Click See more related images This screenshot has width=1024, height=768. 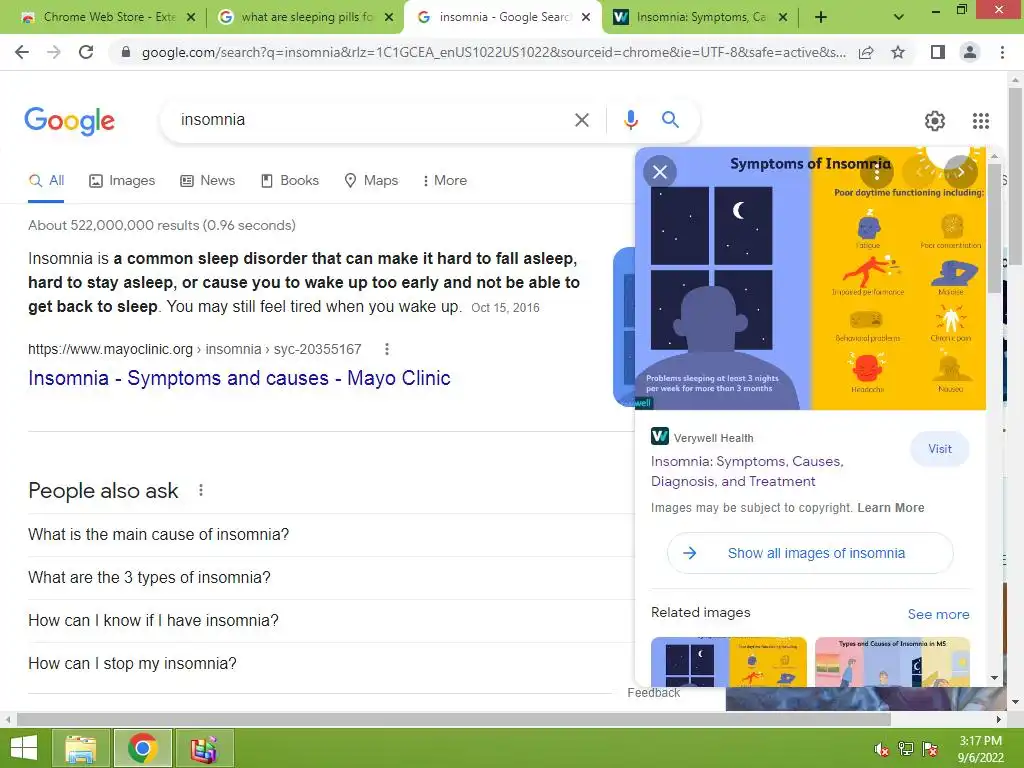click(938, 615)
